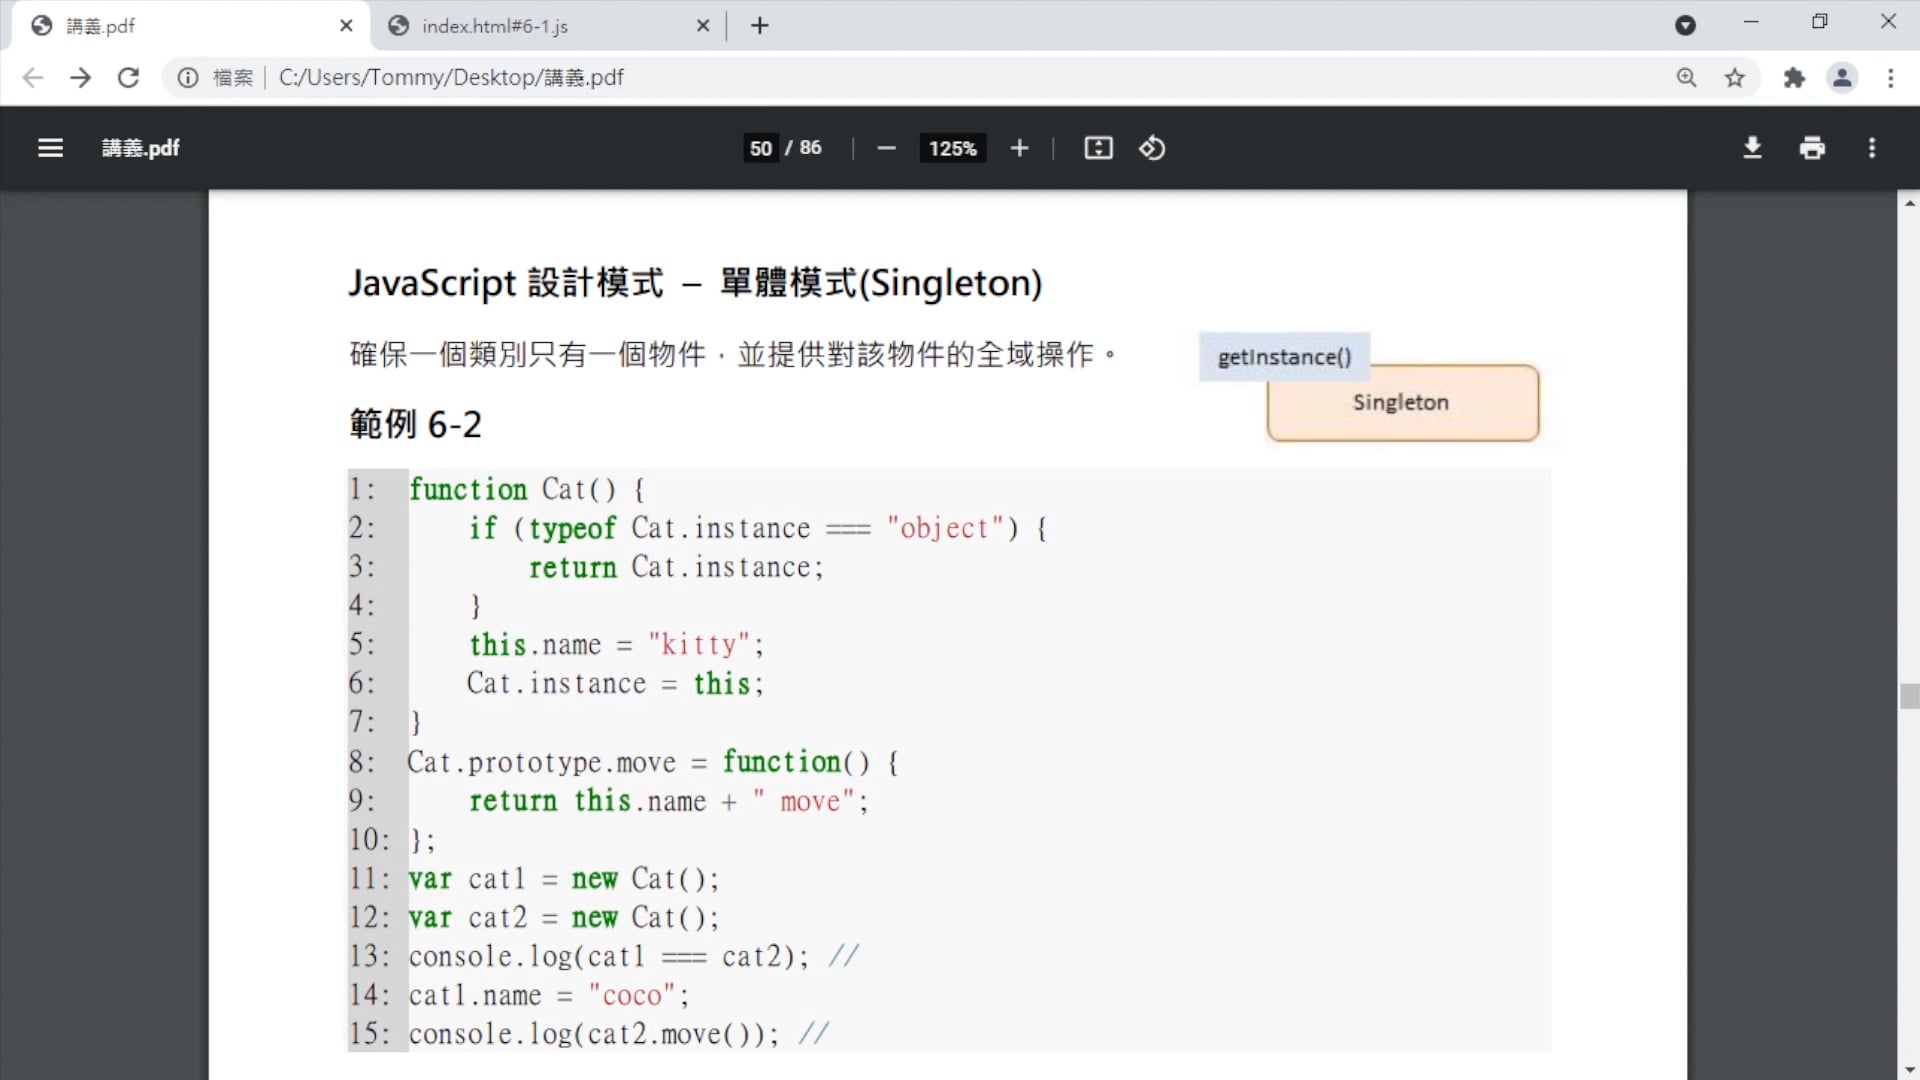Toggle the PDF sidebar menu

50,148
